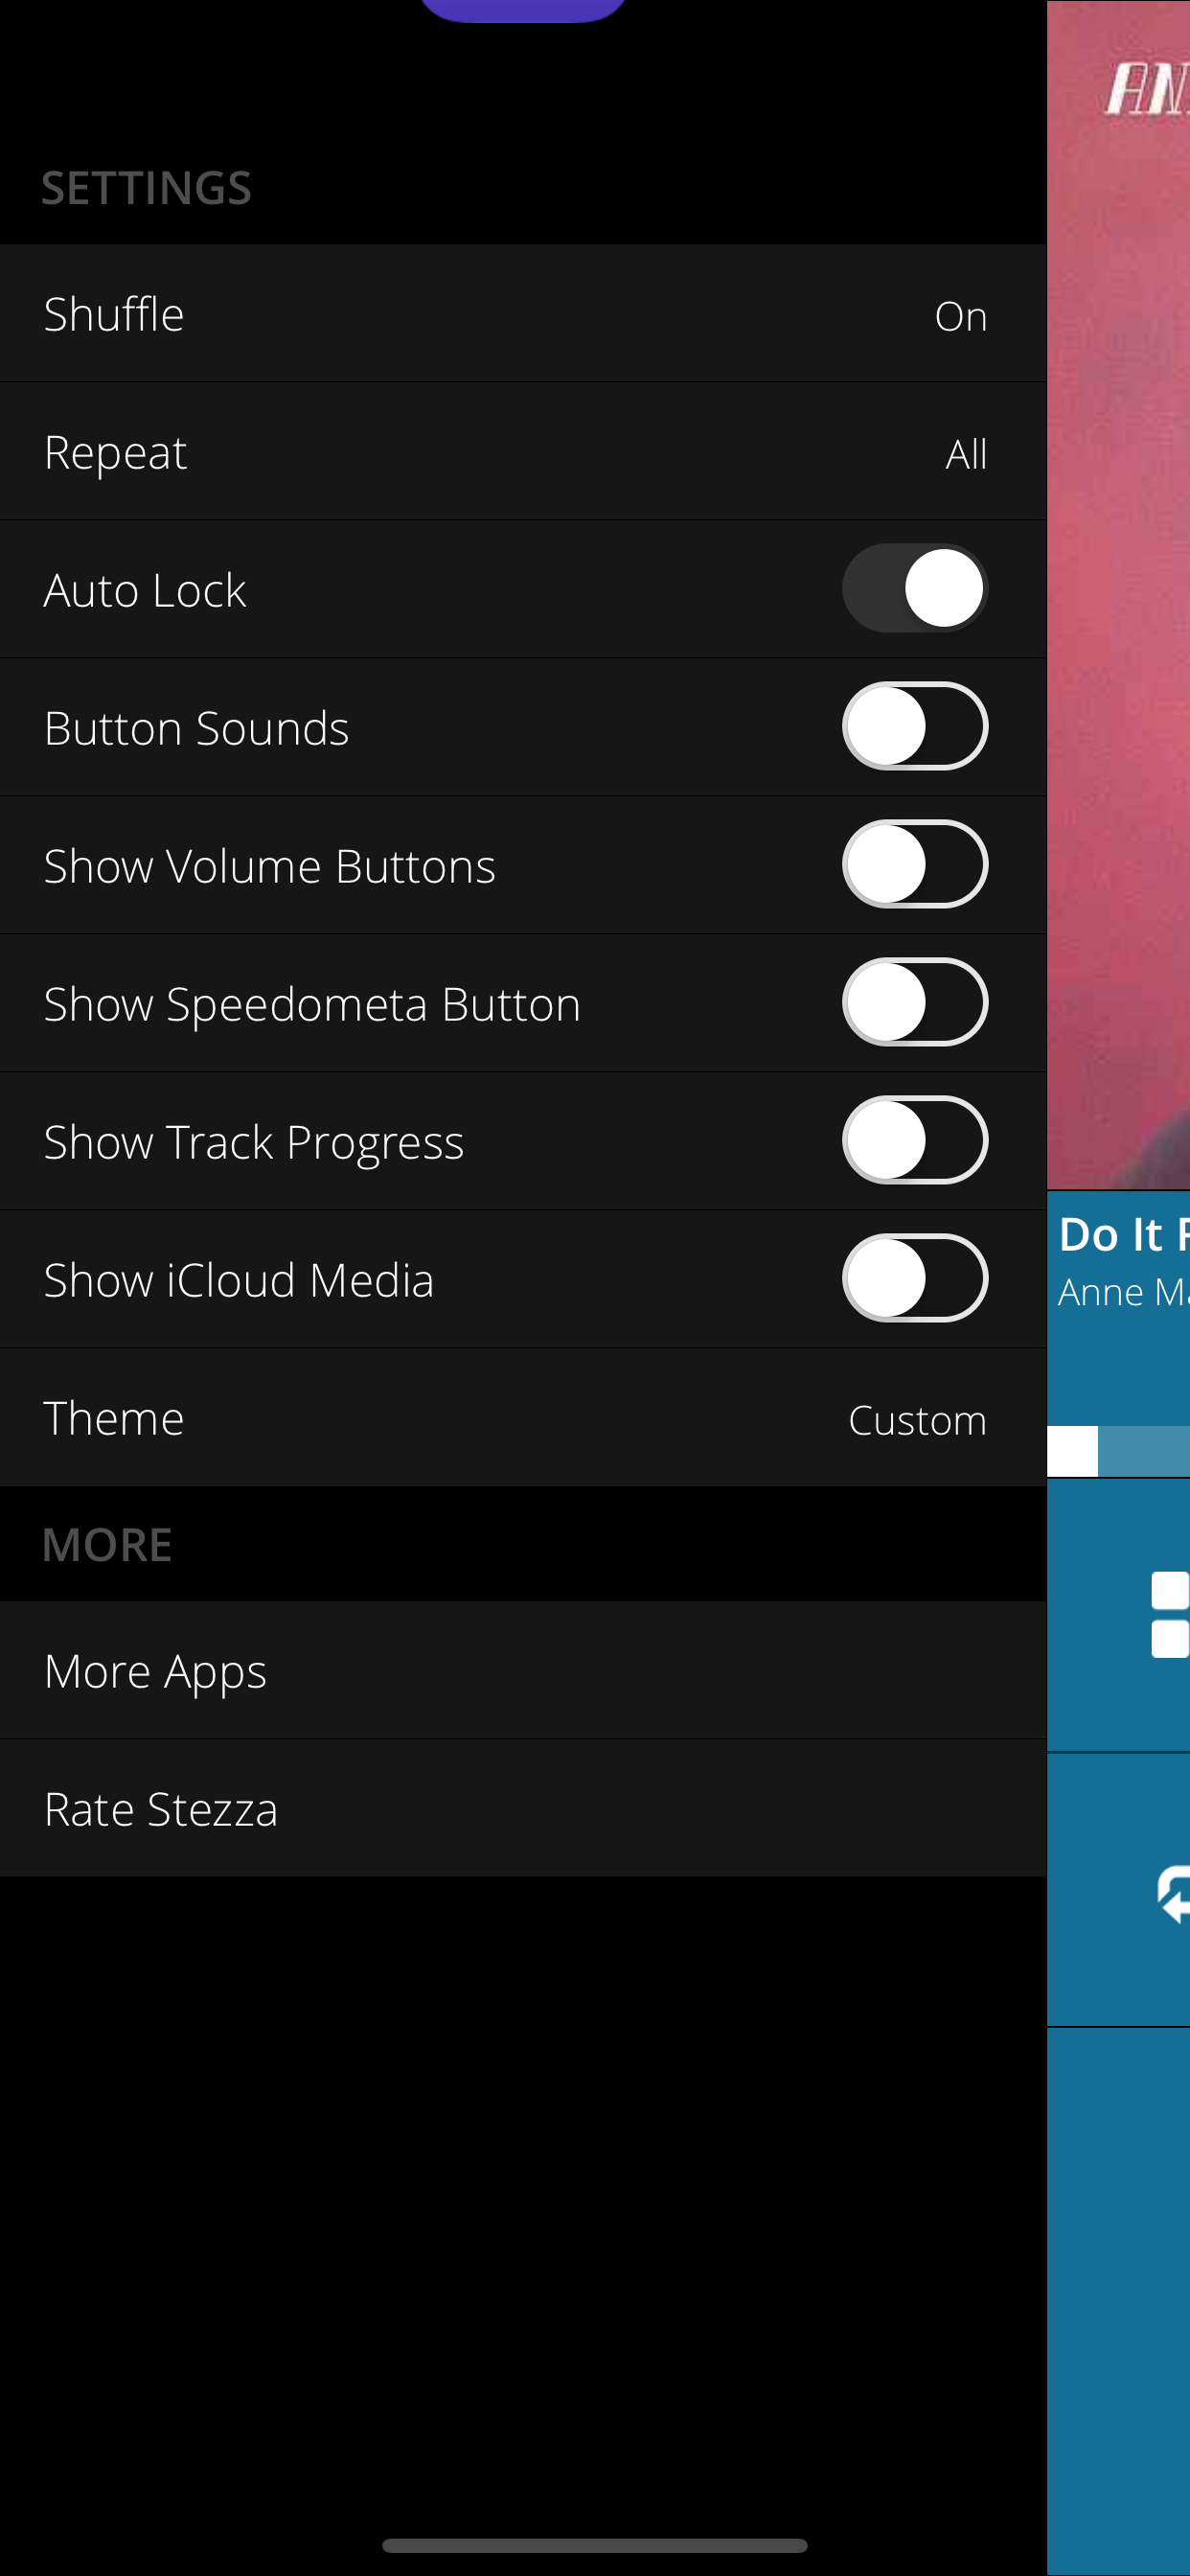Tap the purple pill at top of screen
Viewport: 1190px width, 2576px height.
click(522, 8)
